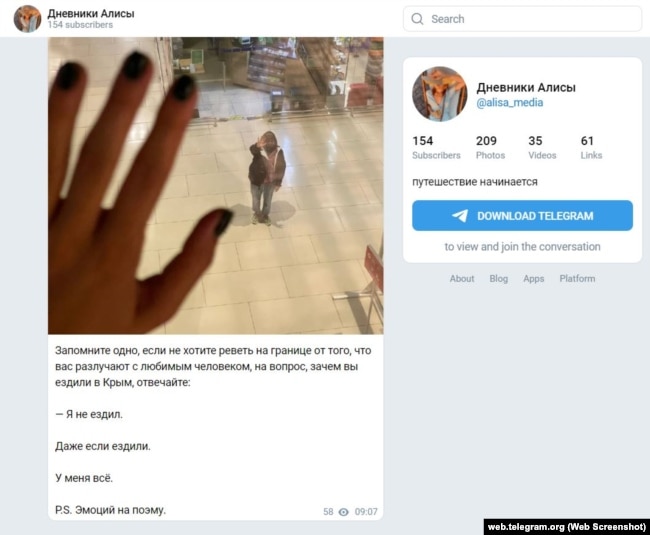Click the large channel avatar in the sidebar
This screenshot has height=535, width=650.
point(439,94)
